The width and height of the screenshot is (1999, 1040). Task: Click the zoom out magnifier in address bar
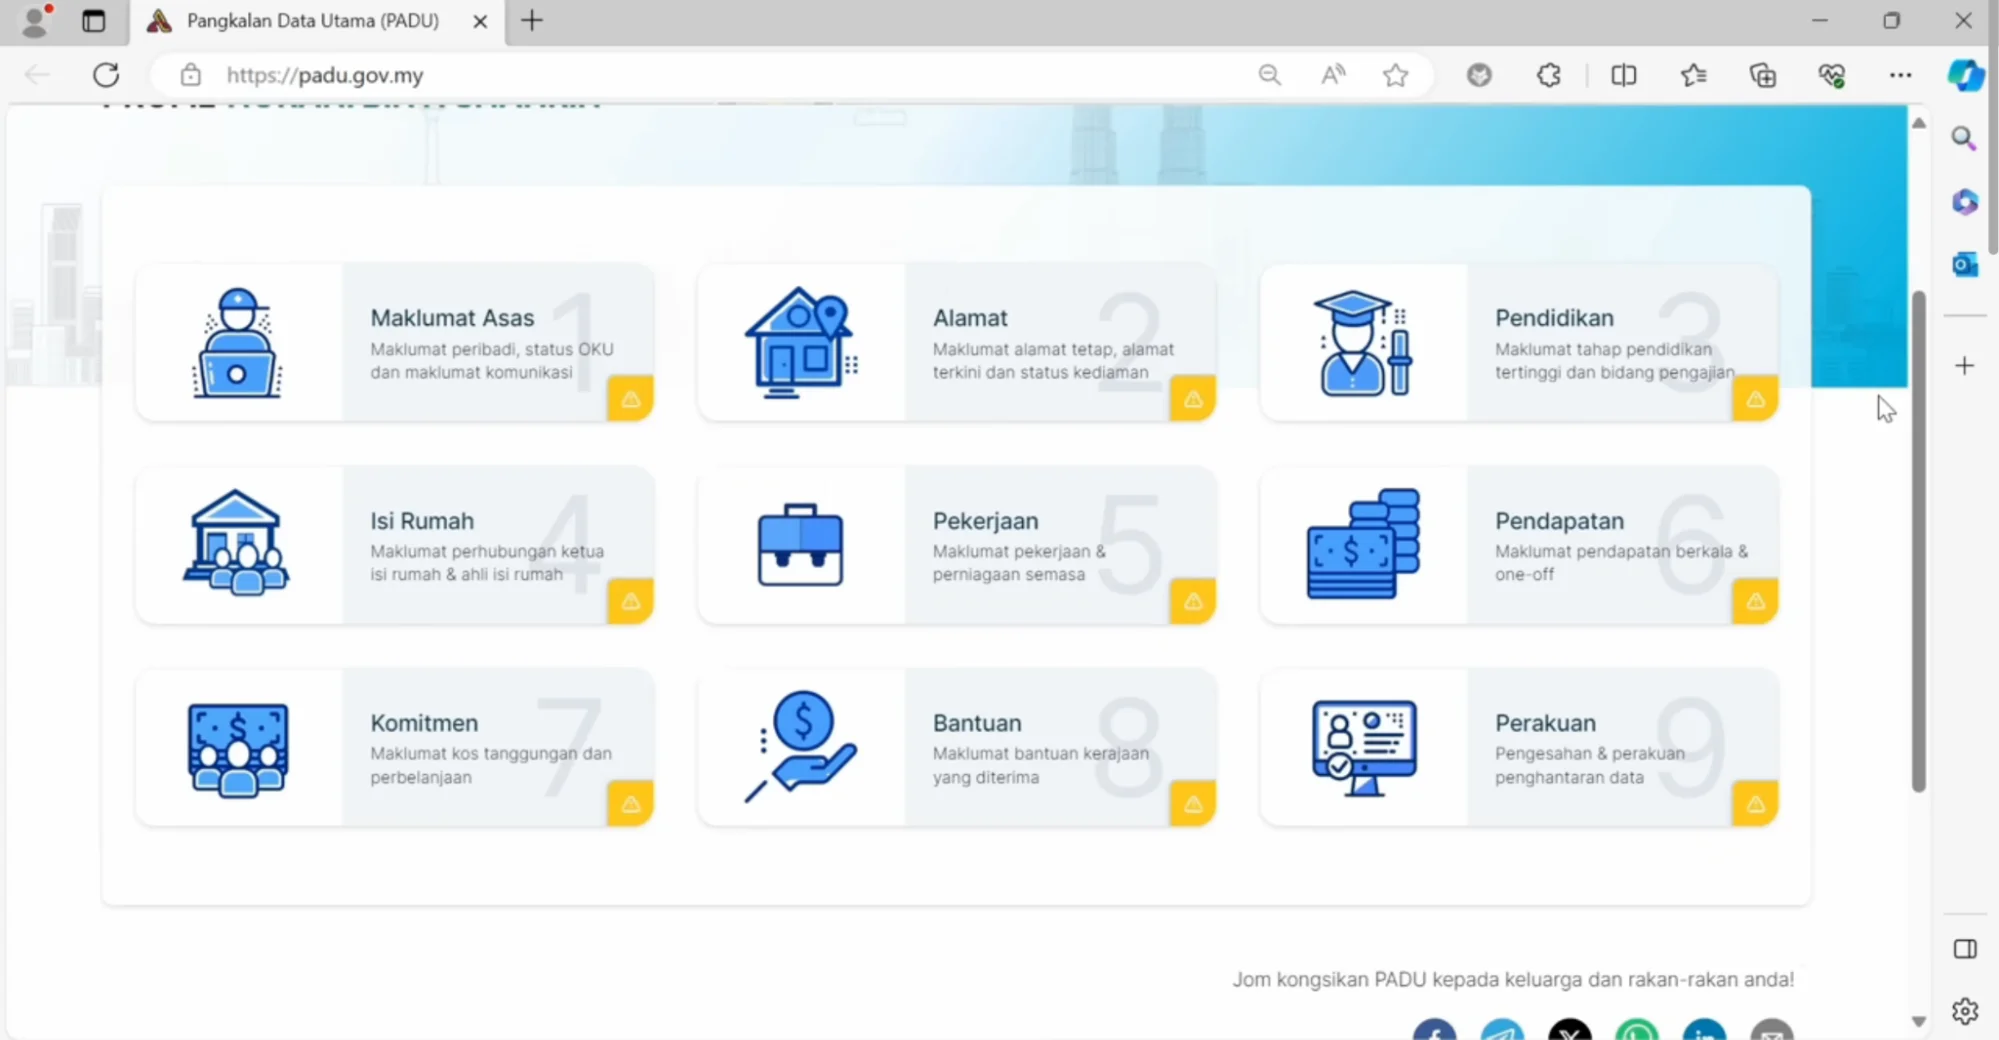pyautogui.click(x=1269, y=75)
